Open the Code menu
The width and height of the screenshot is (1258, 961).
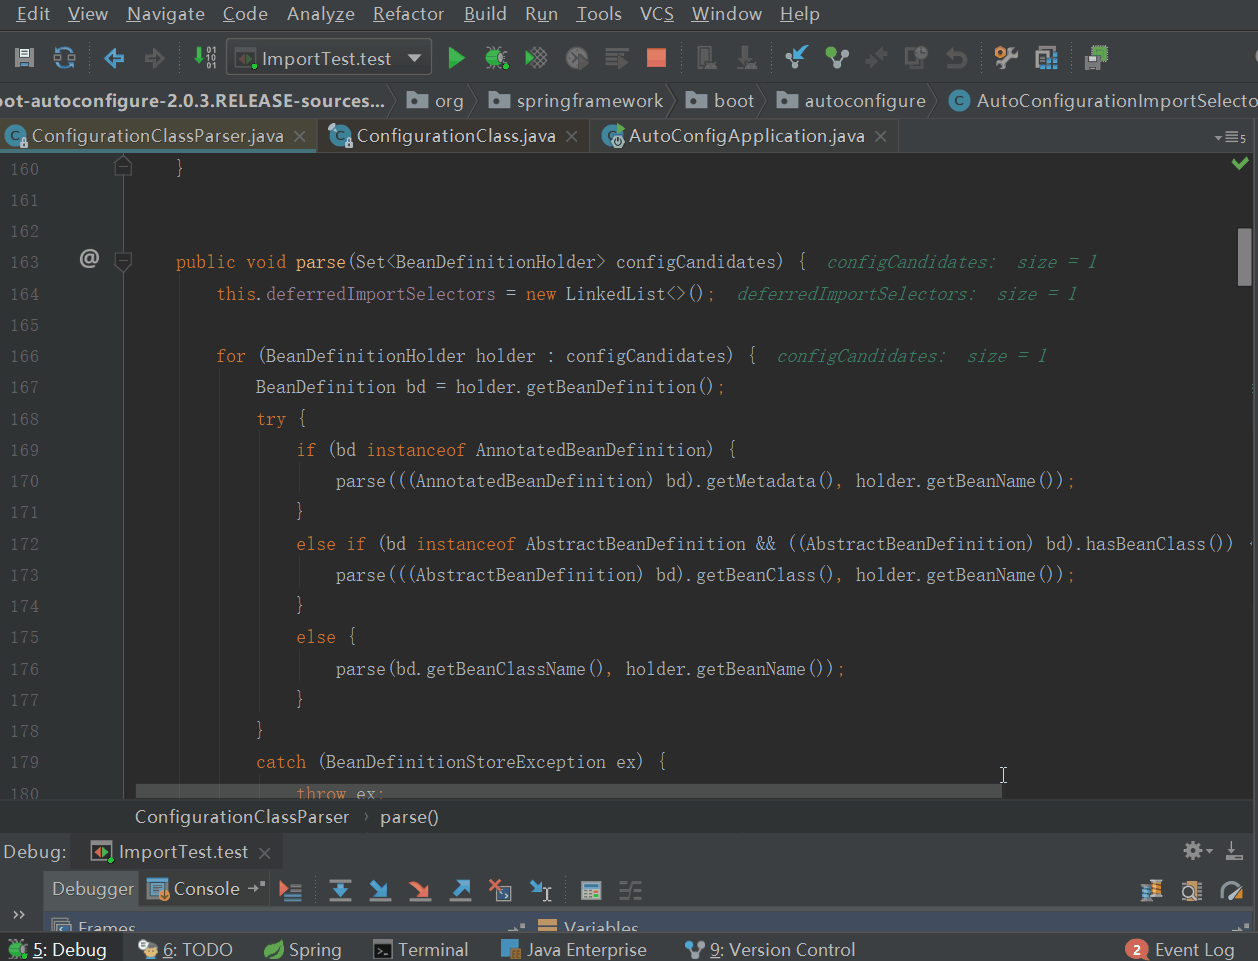pos(245,14)
